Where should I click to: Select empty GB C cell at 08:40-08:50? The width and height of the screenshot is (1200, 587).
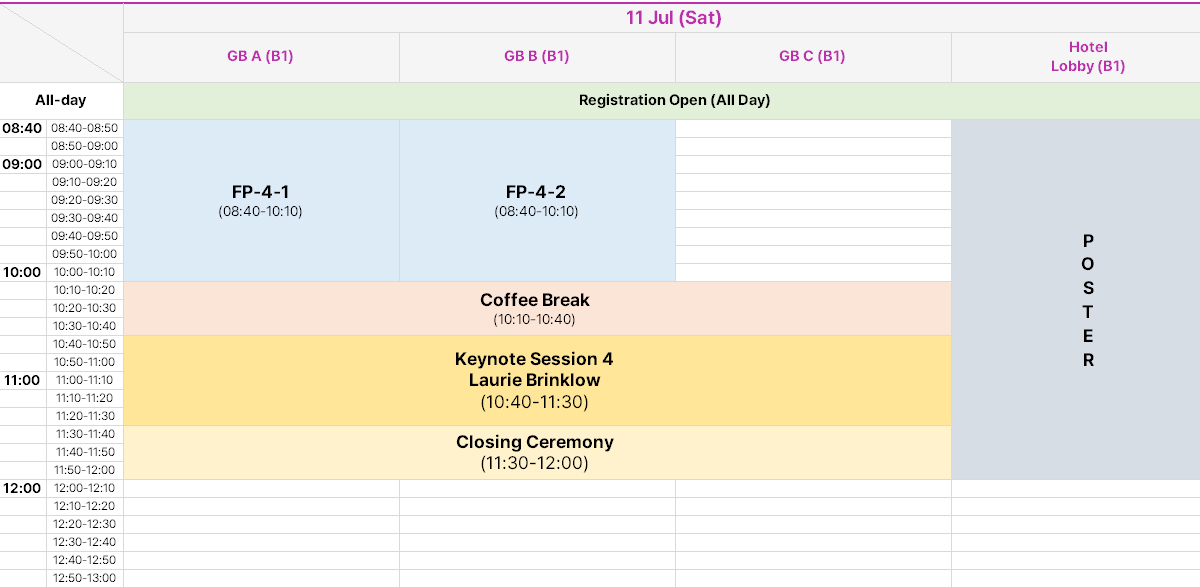[x=813, y=129]
